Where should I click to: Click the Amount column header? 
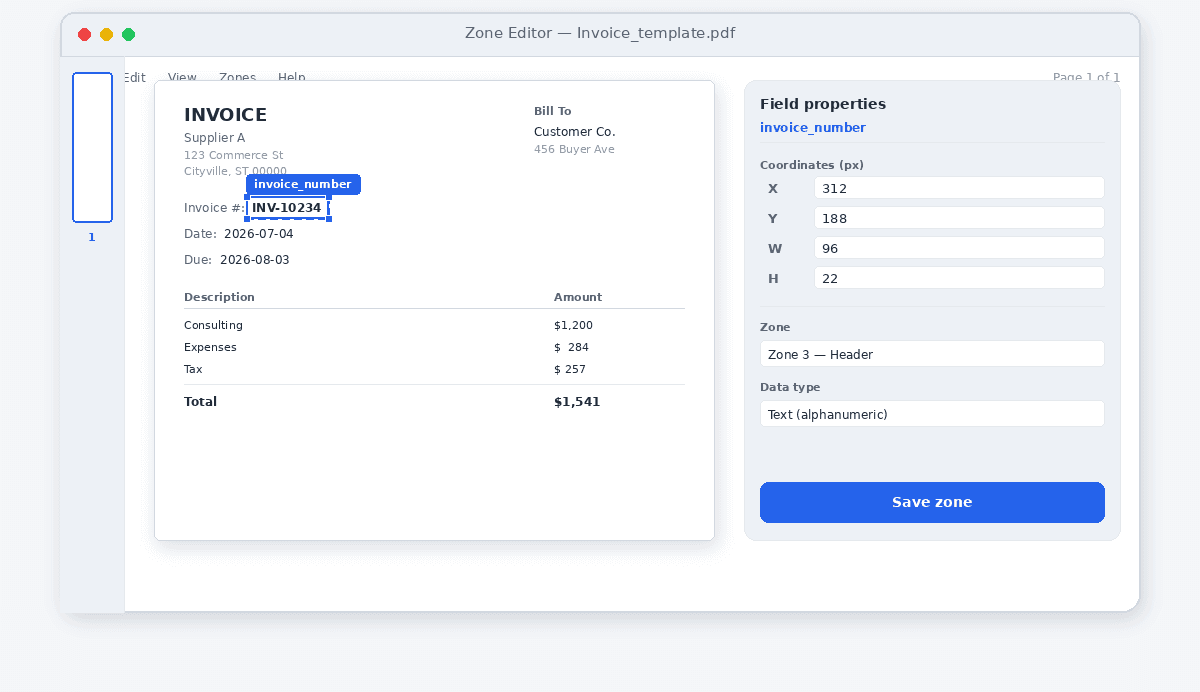point(578,297)
